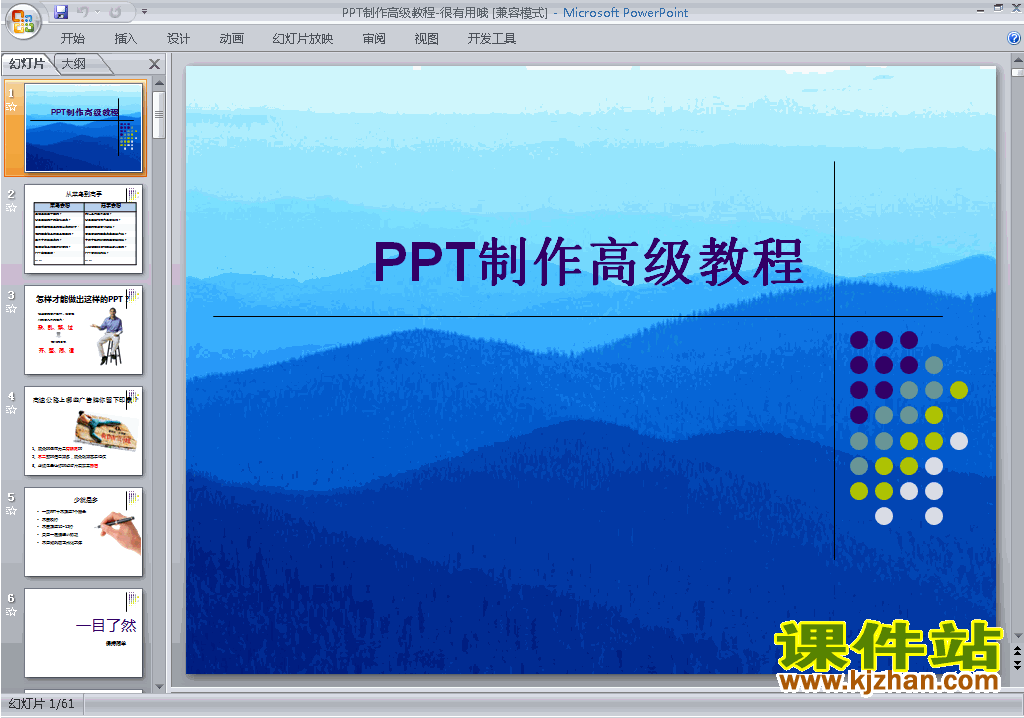Click main slide scrollbar up arrow

pyautogui.click(x=1017, y=59)
